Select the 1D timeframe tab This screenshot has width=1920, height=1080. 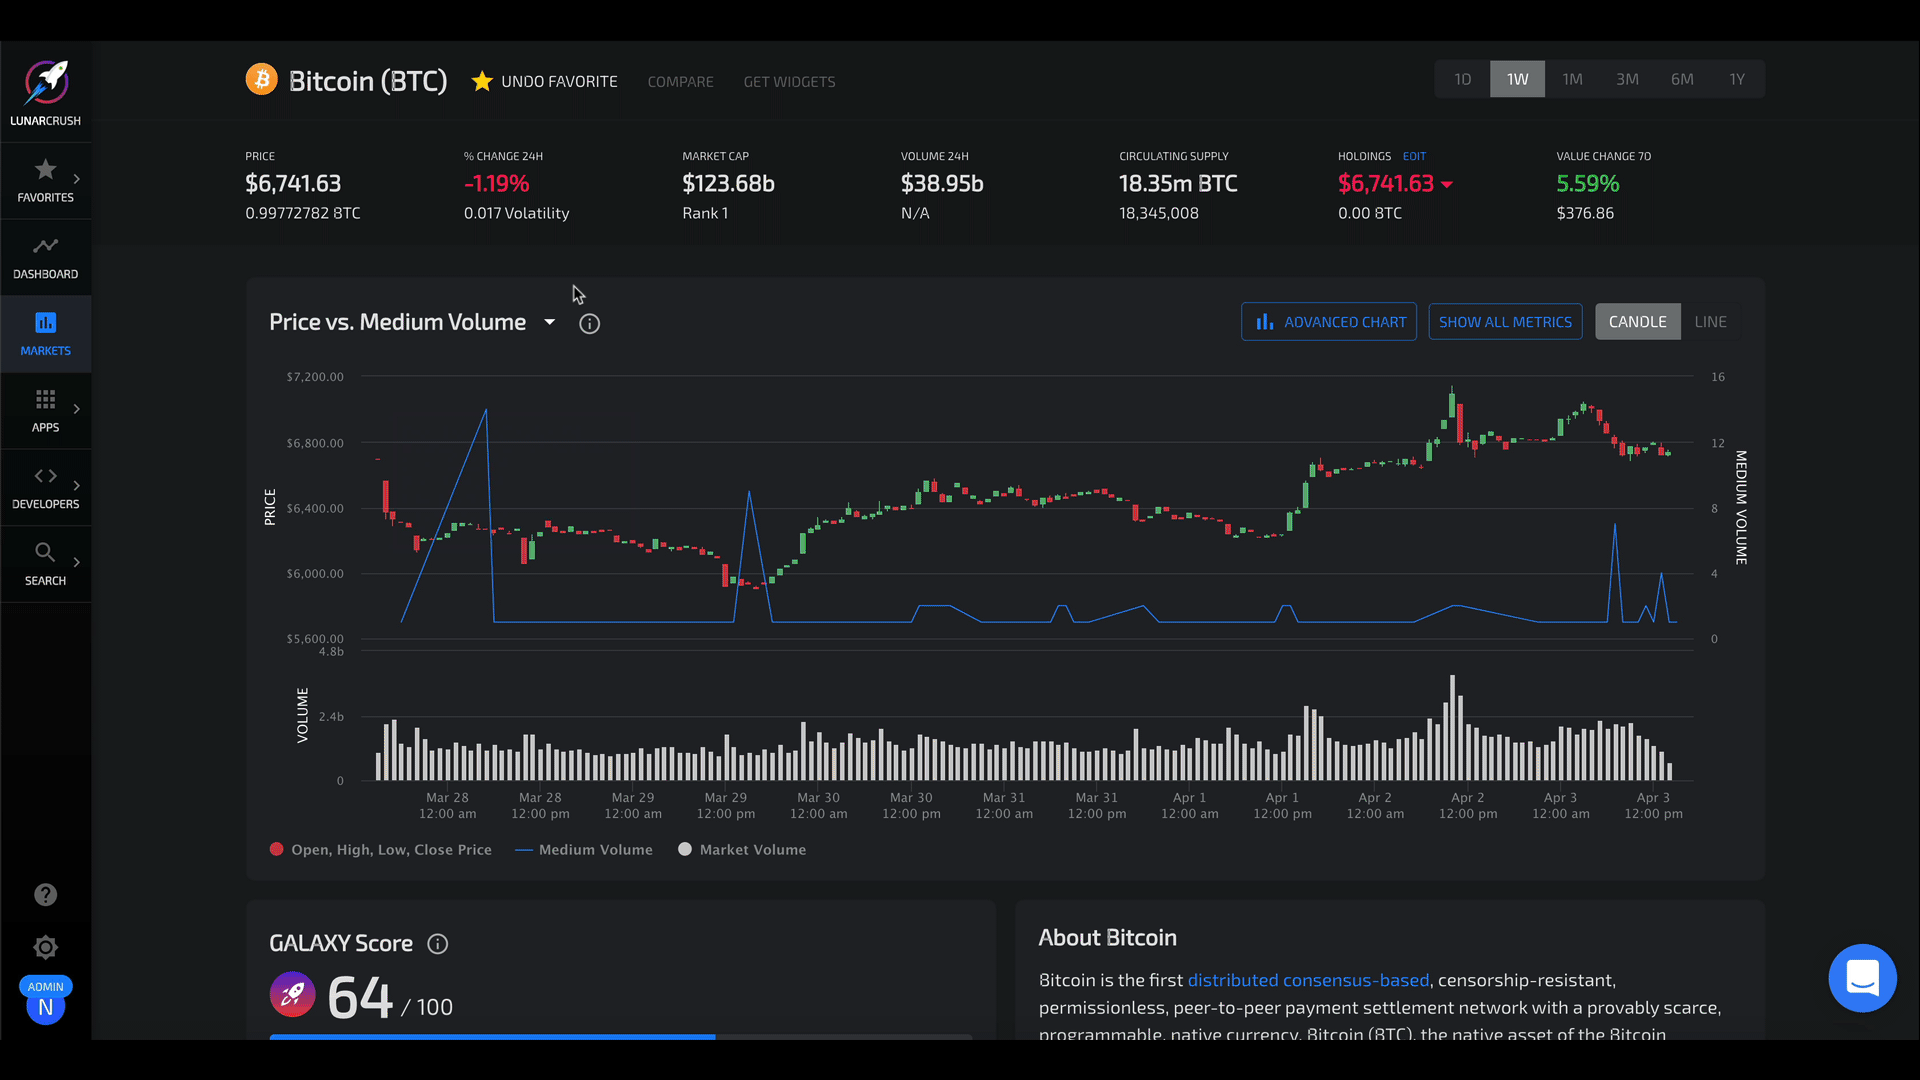click(x=1462, y=79)
